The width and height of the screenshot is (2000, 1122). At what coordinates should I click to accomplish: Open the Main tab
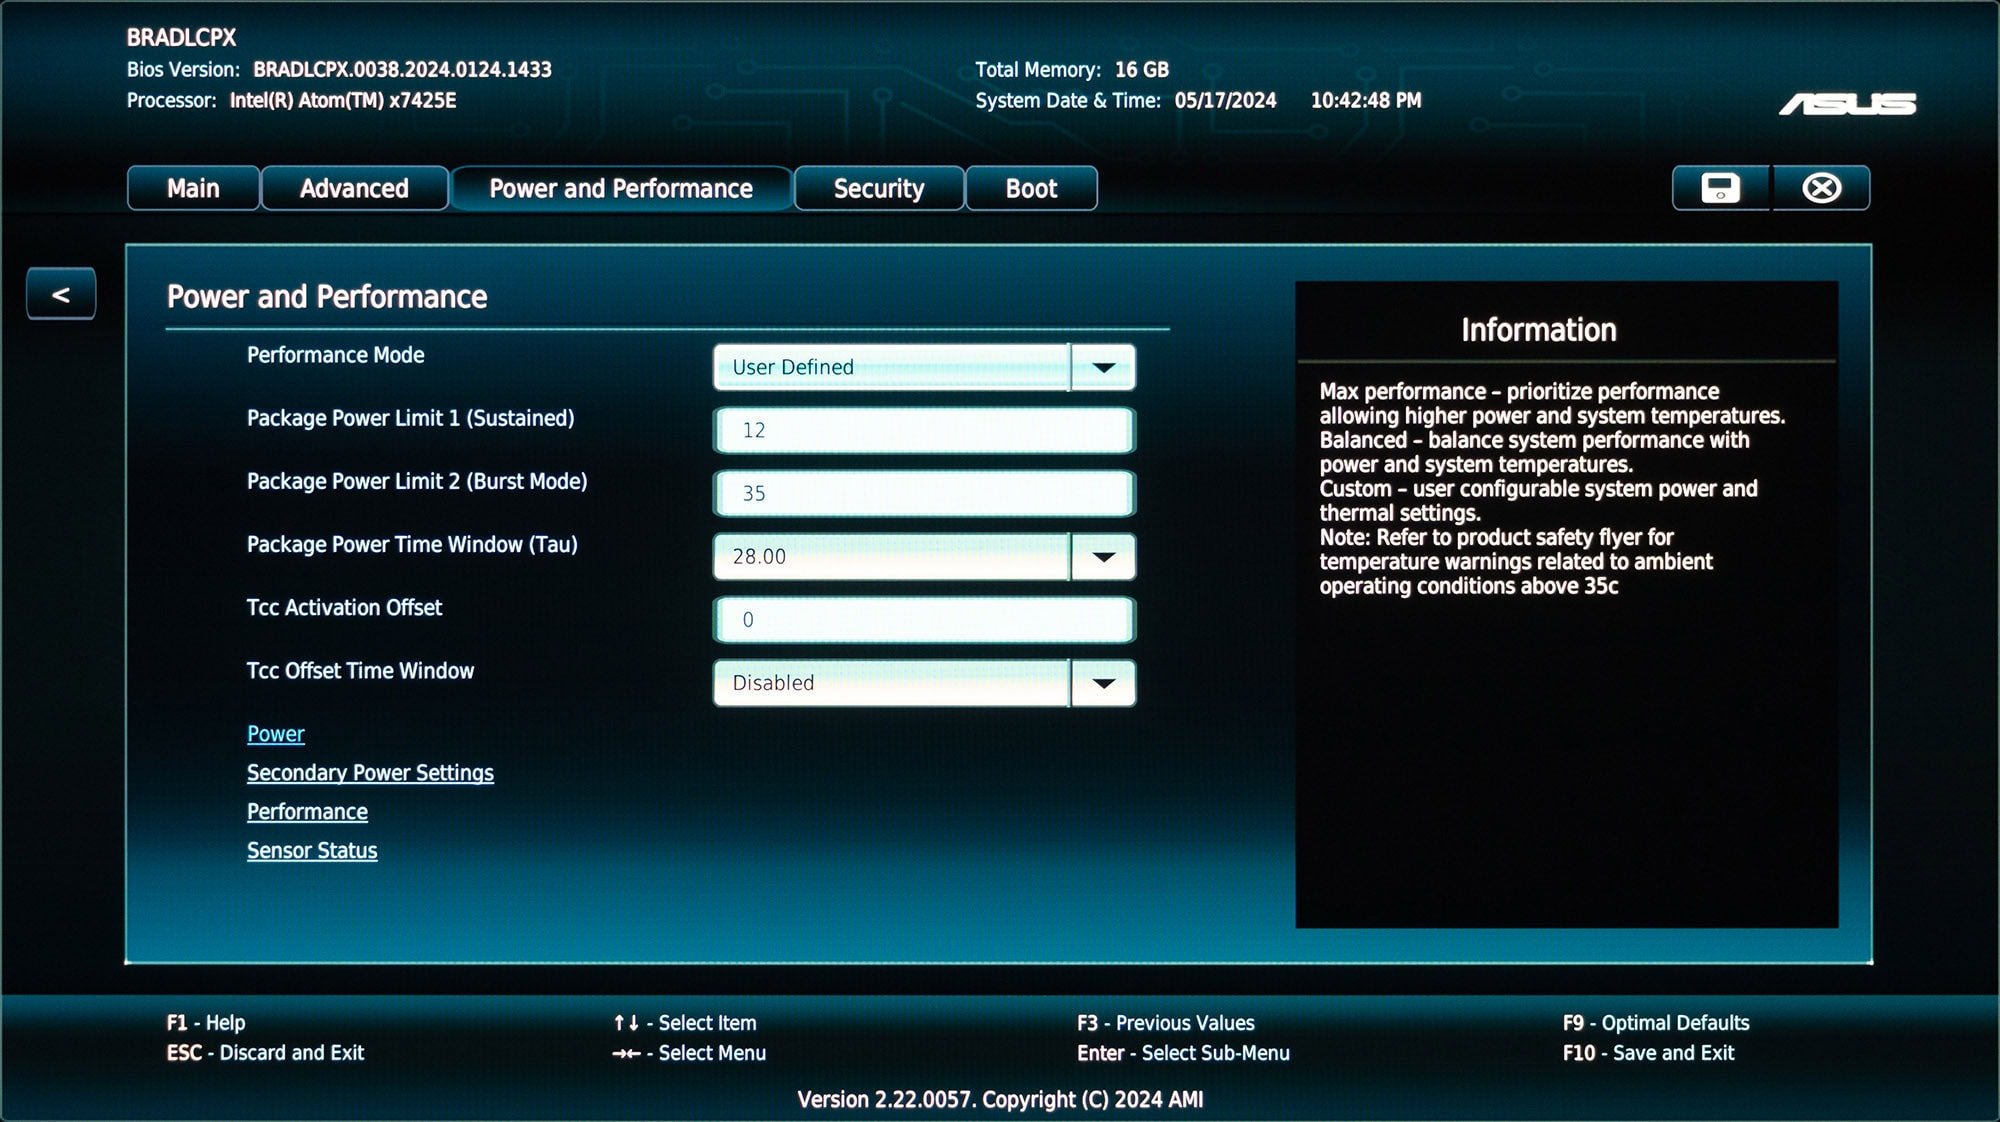point(190,188)
